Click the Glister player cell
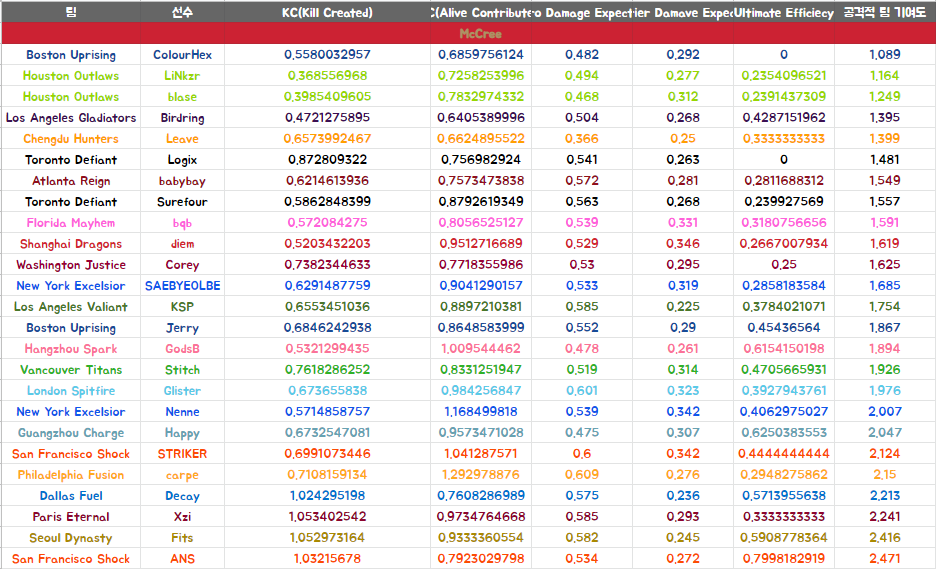Image resolution: width=936 pixels, height=569 pixels. click(182, 390)
